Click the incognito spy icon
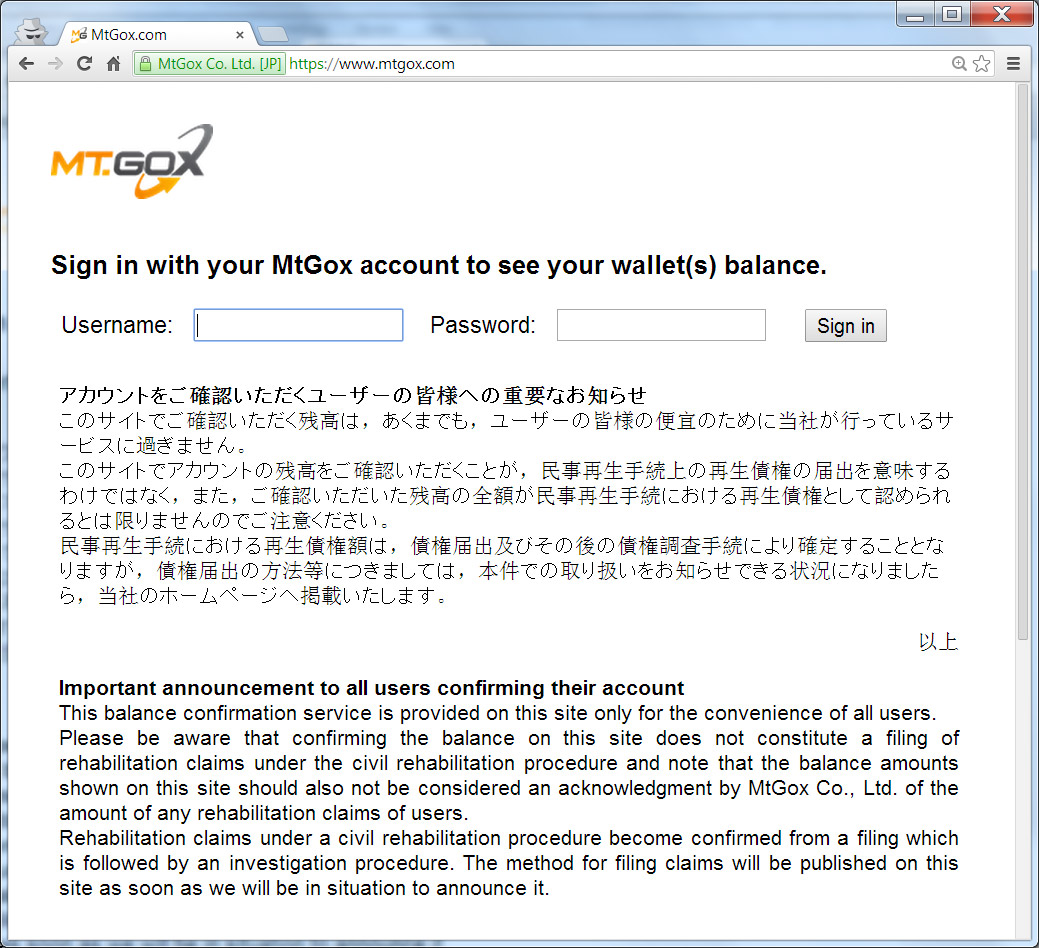Image resolution: width=1039 pixels, height=948 pixels. [31, 31]
